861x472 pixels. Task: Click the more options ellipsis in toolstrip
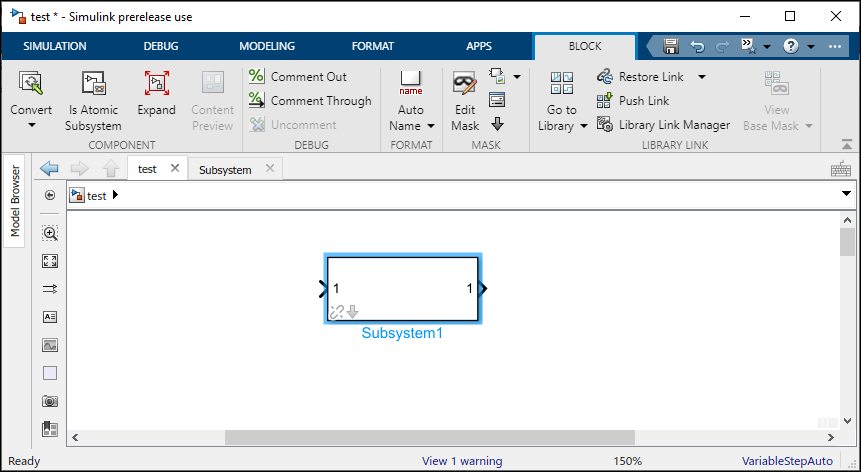tap(835, 47)
